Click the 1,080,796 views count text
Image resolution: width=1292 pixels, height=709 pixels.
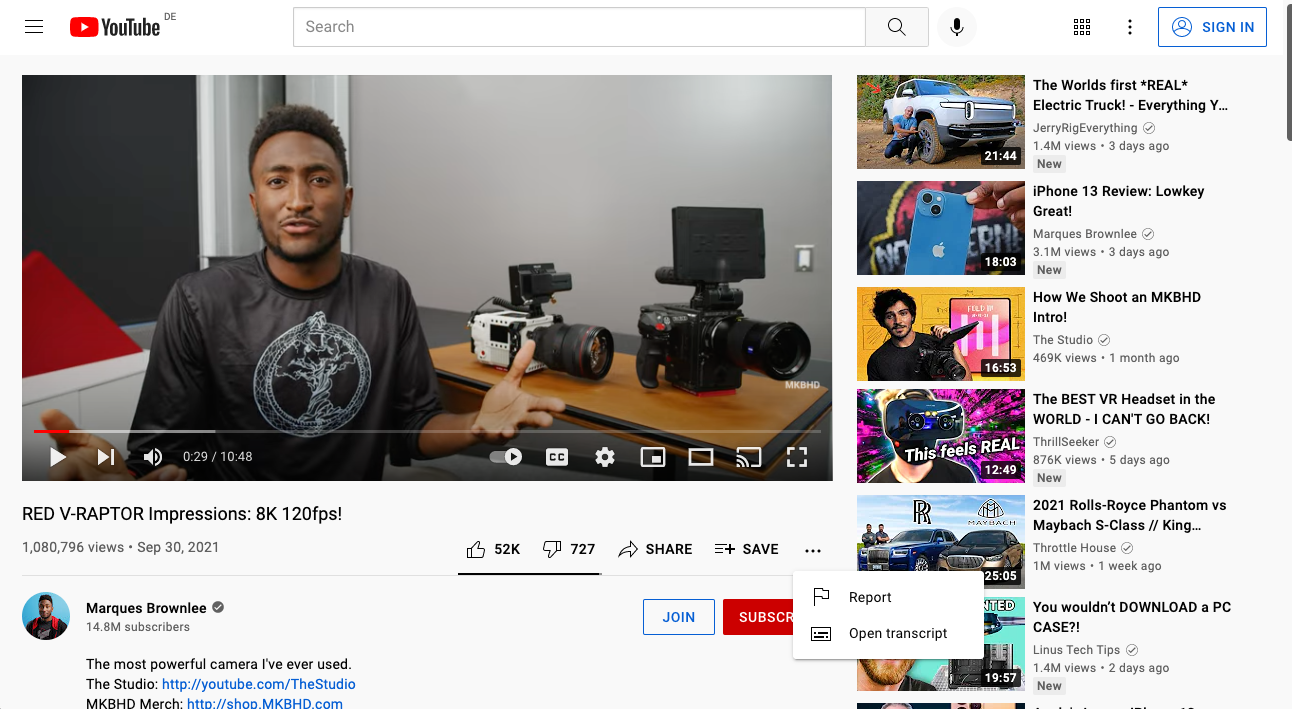(73, 547)
